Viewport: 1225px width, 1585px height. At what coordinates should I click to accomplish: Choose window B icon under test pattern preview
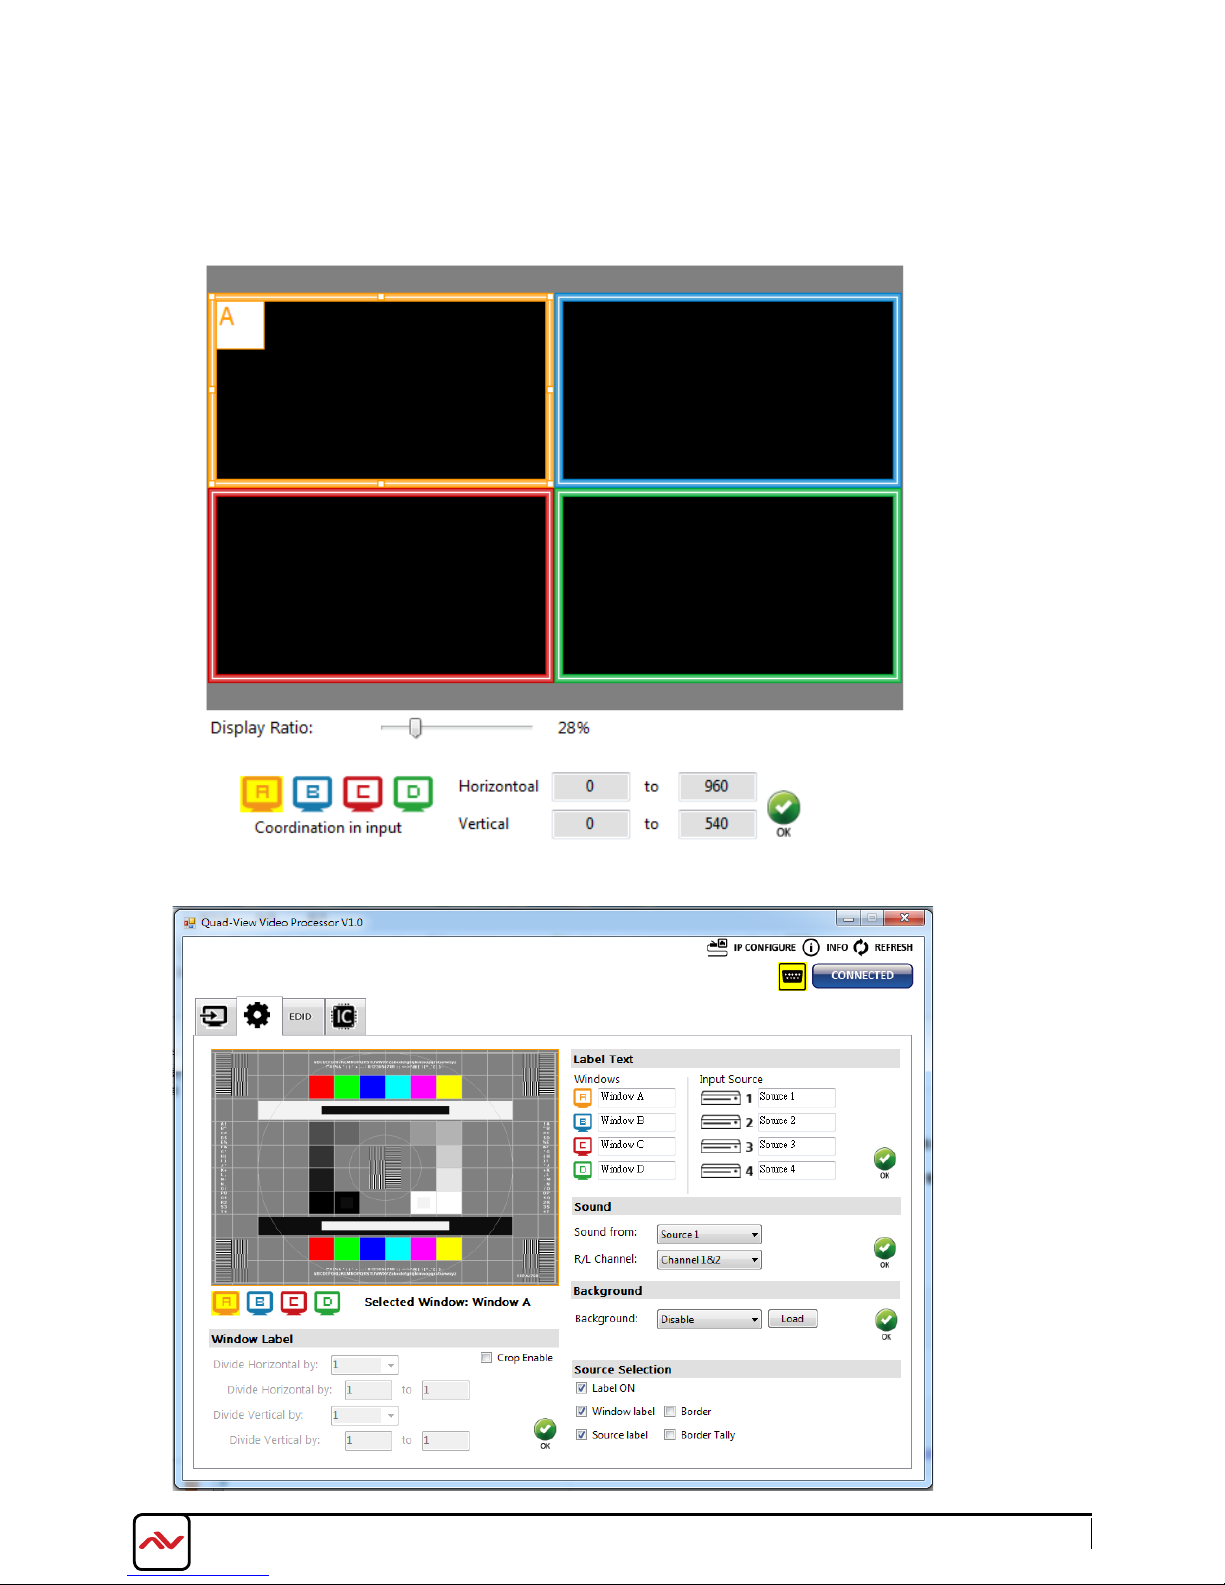[x=260, y=1302]
